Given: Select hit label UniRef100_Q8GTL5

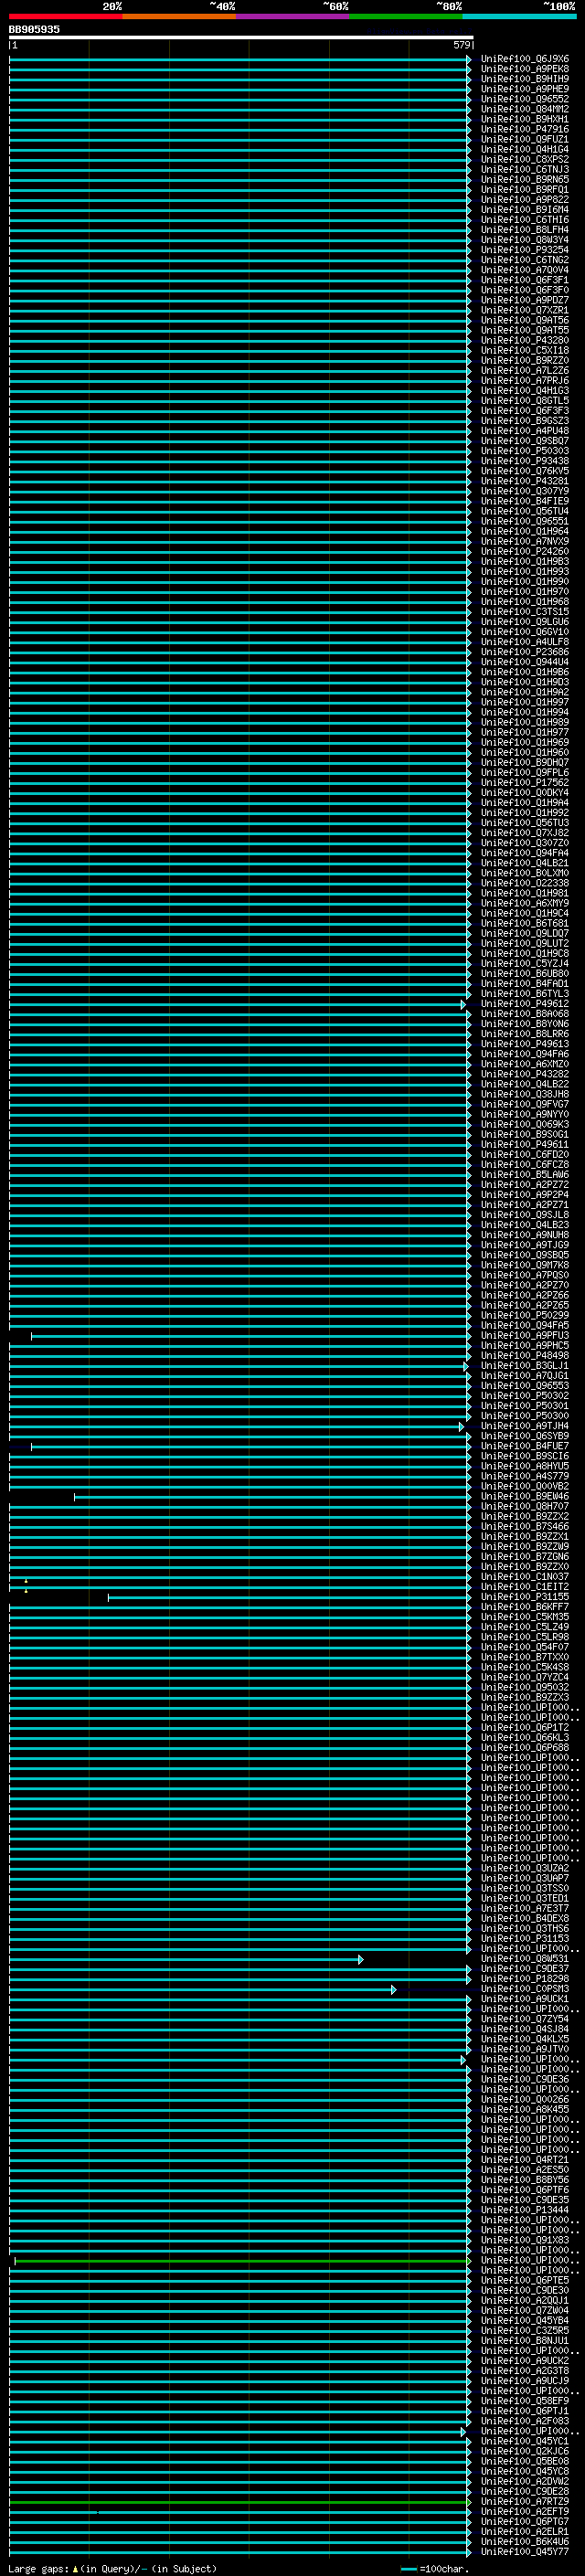Looking at the screenshot, I should (525, 400).
